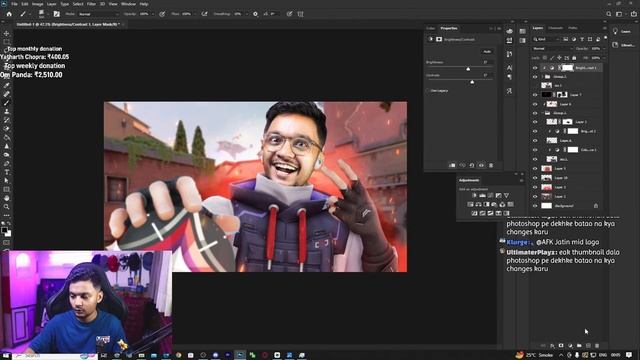Select the Brush tool in left toolbar
The width and height of the screenshot is (640, 360).
click(x=6, y=102)
